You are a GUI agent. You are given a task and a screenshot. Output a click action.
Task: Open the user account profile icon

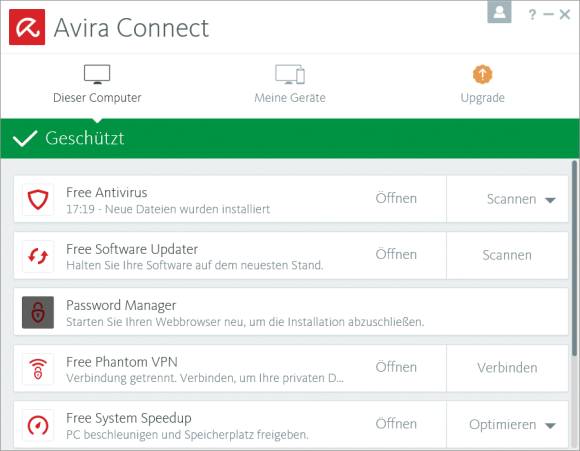[499, 11]
